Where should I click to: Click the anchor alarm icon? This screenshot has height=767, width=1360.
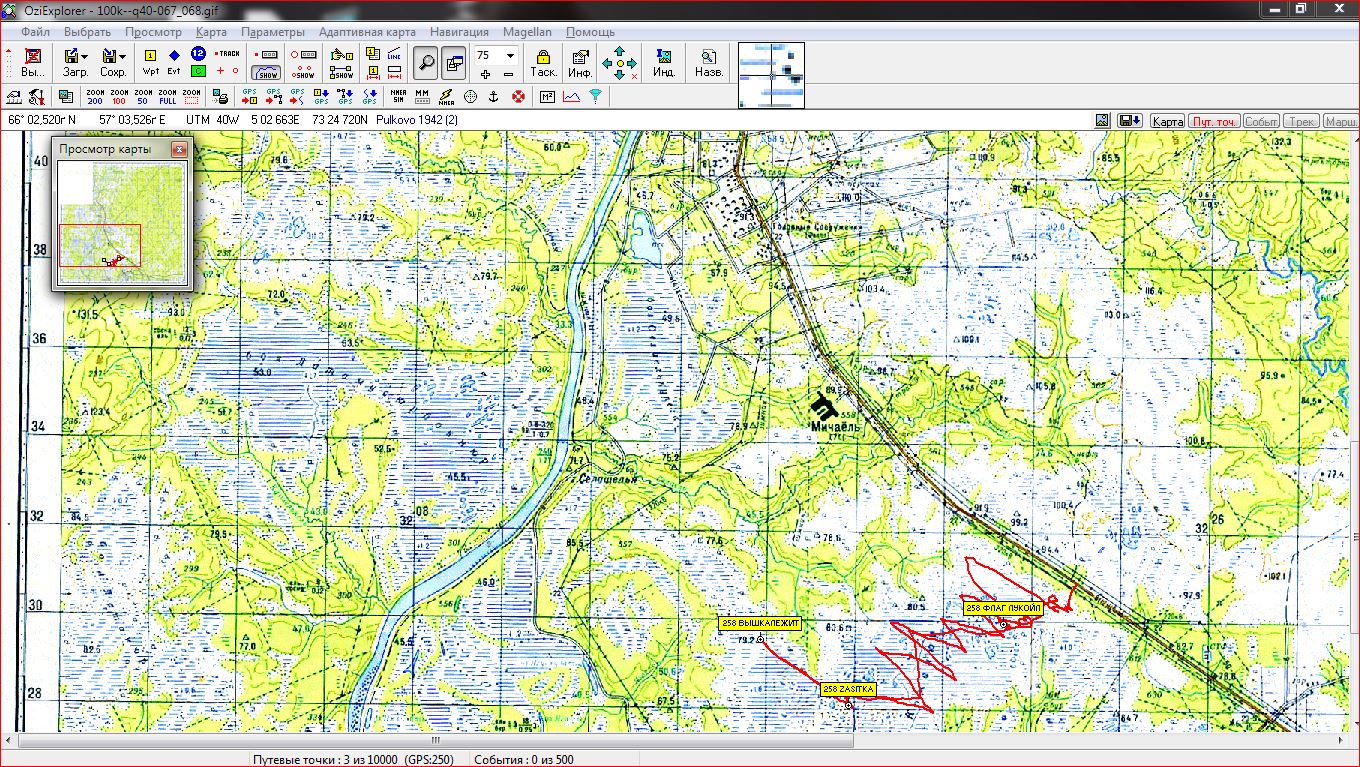point(493,97)
